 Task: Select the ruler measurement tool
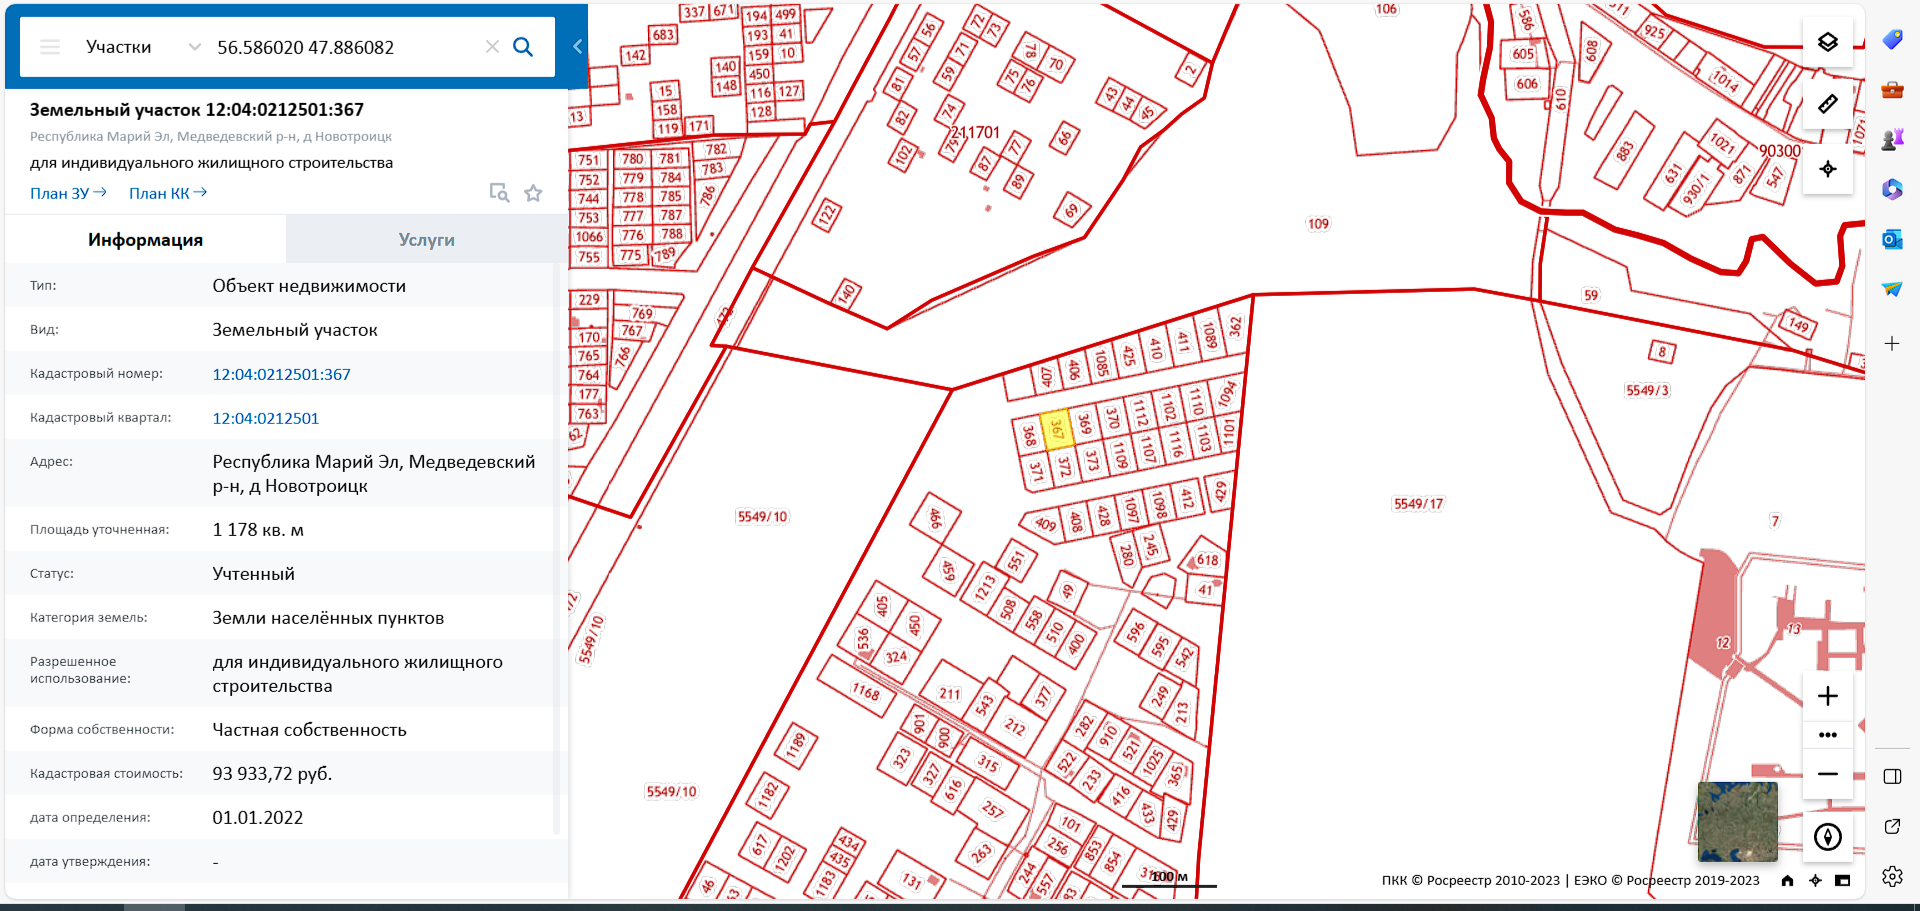pyautogui.click(x=1828, y=104)
